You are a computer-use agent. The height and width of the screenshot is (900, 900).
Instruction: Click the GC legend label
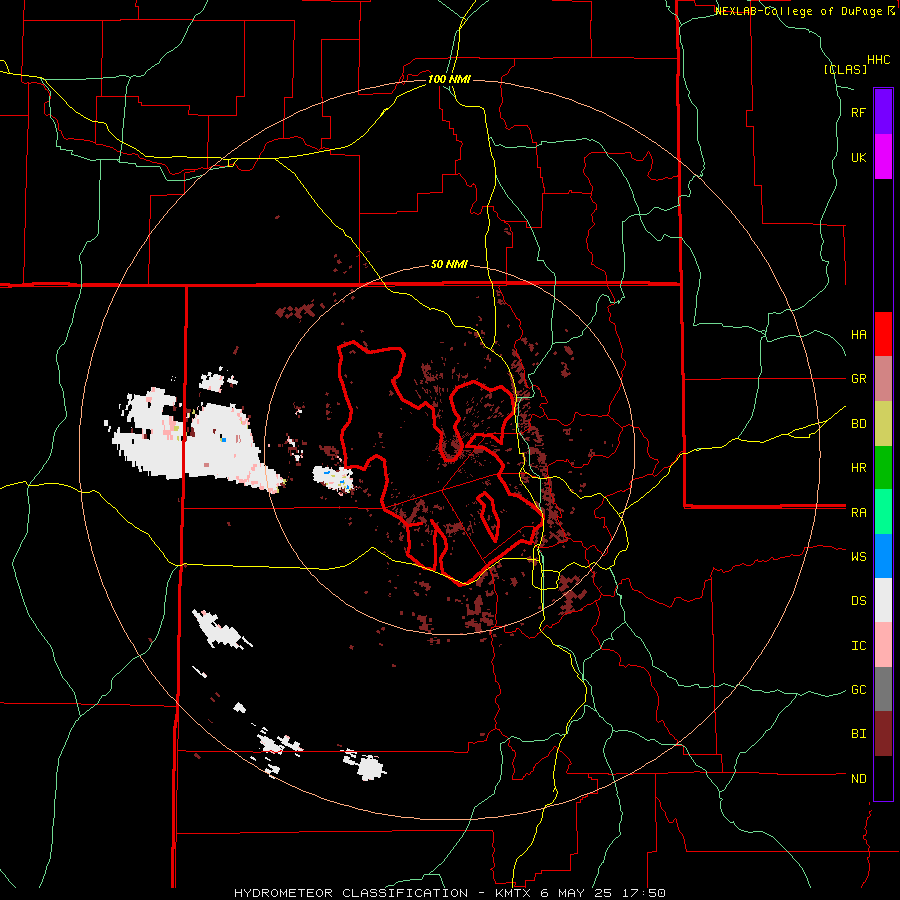858,690
